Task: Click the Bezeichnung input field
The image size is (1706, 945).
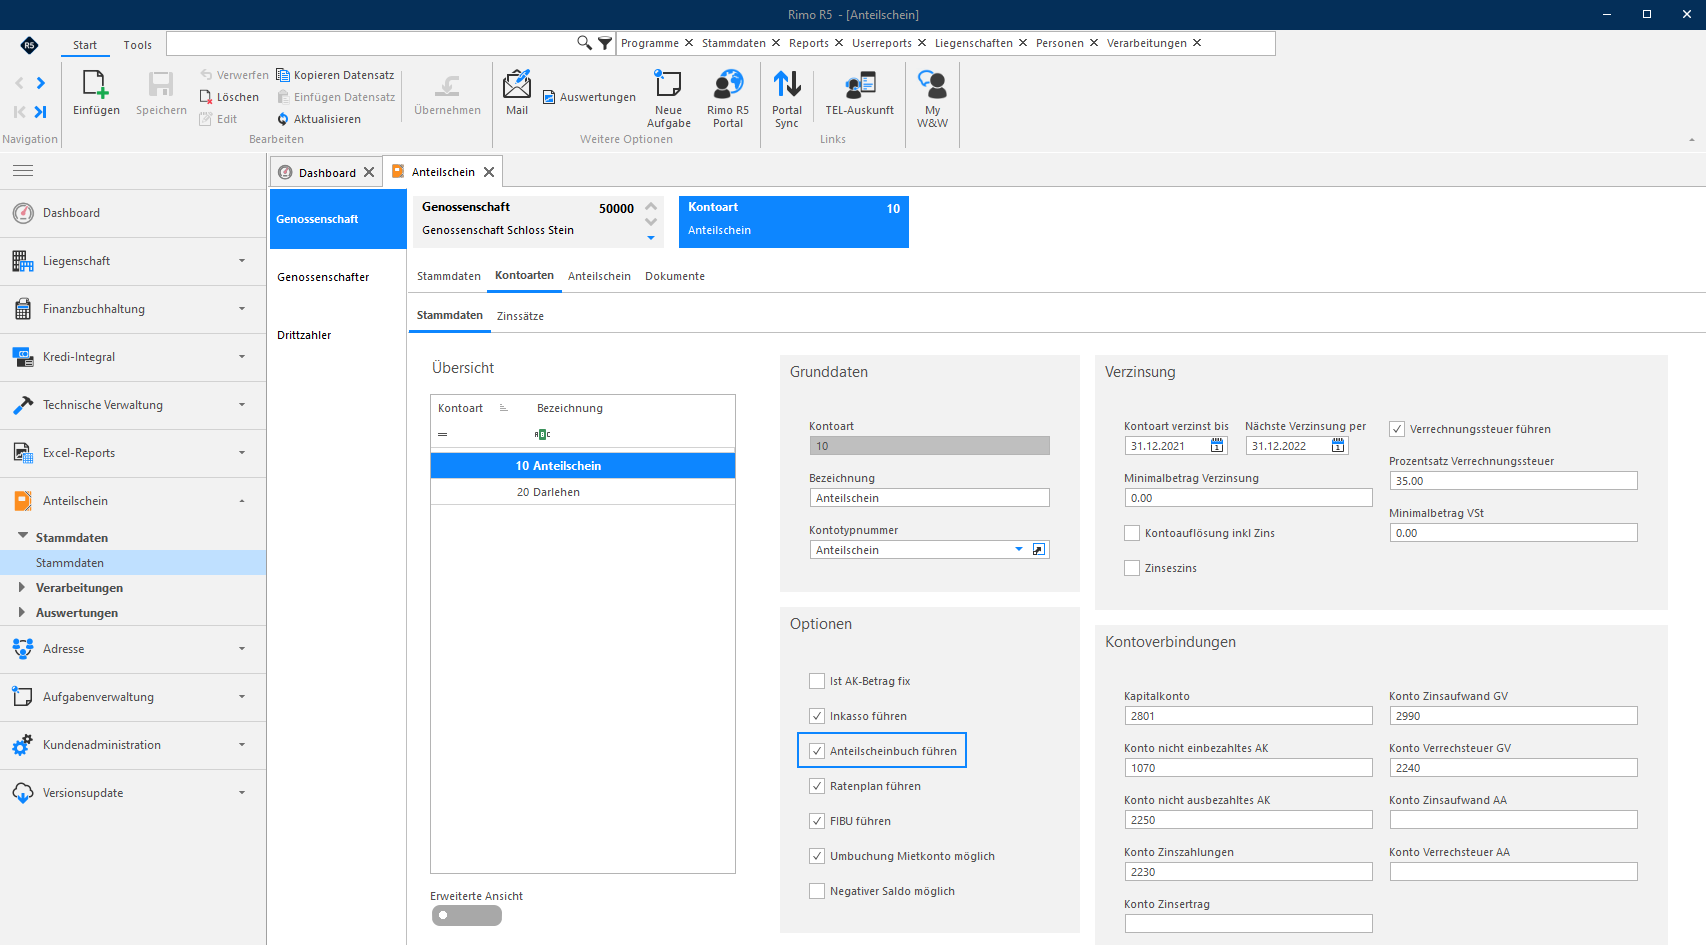Action: coord(930,498)
